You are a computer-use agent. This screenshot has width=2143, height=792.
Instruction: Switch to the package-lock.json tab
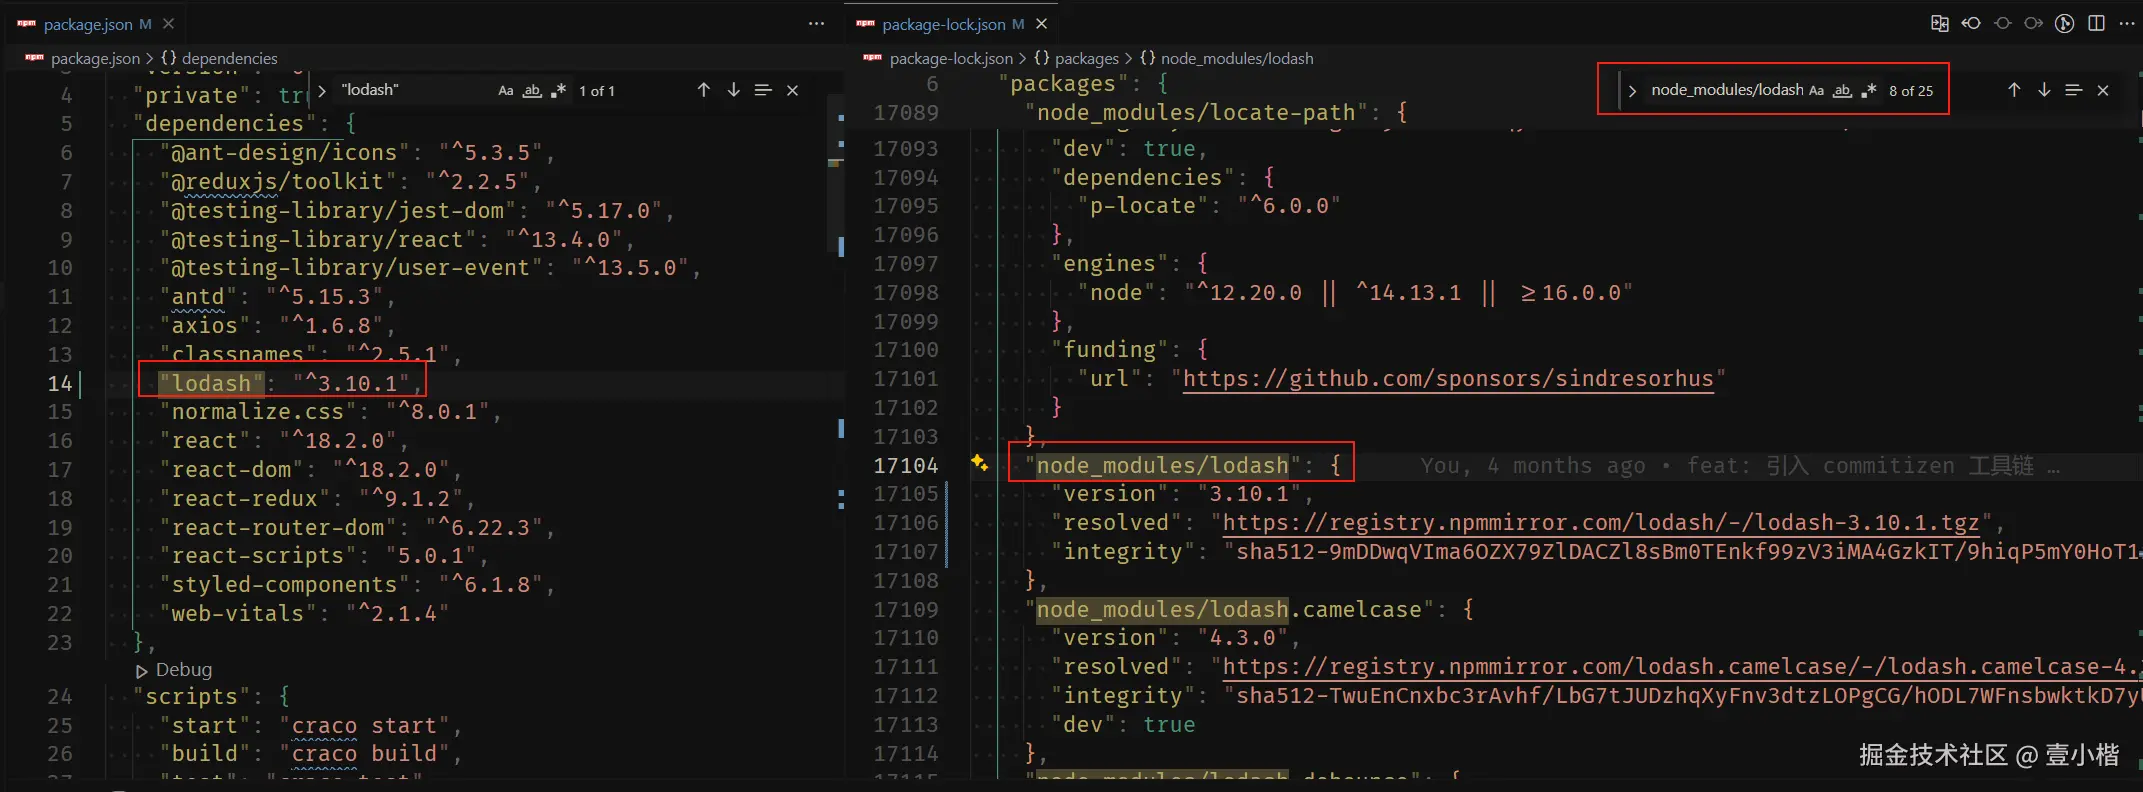942,24
